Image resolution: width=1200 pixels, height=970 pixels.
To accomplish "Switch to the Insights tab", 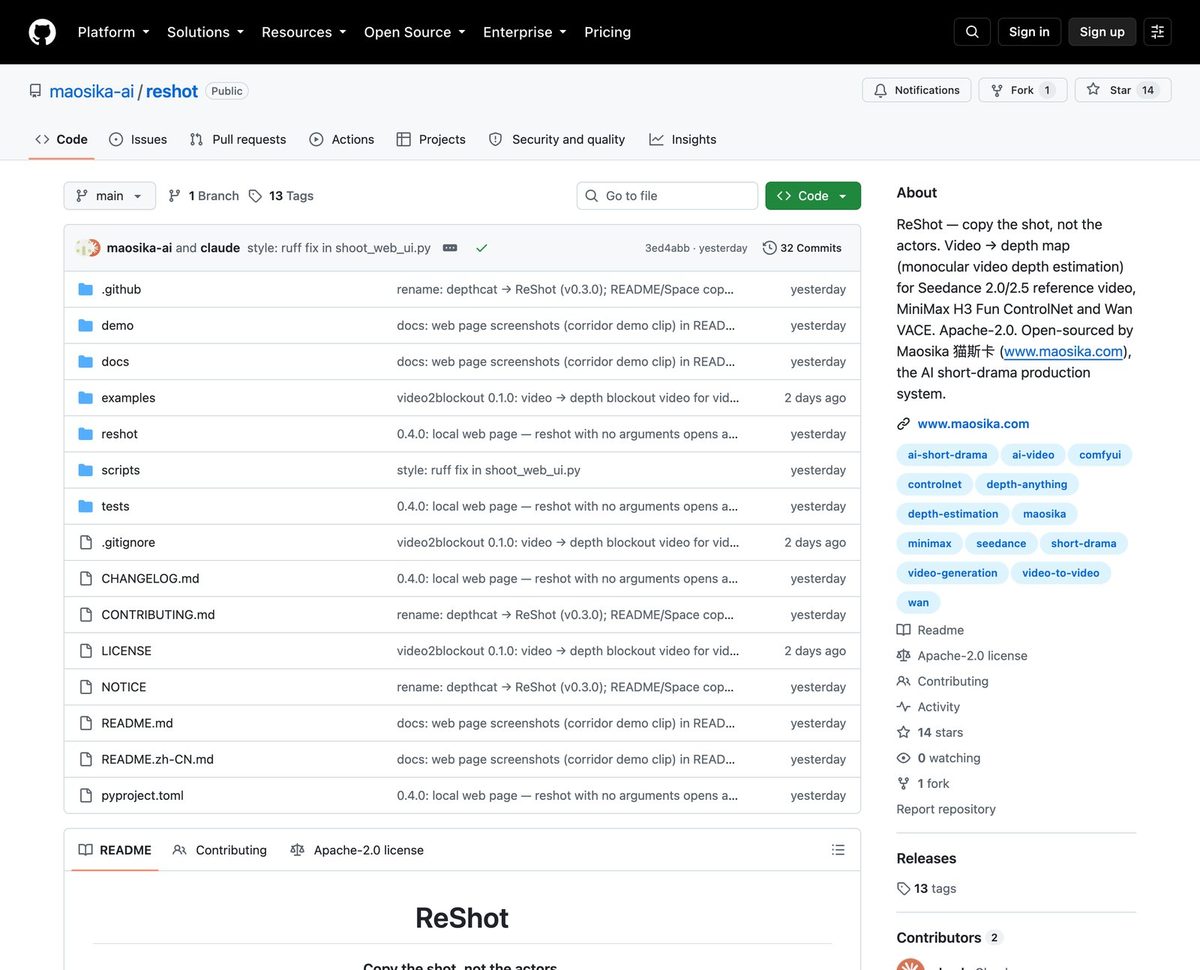I will [x=683, y=140].
